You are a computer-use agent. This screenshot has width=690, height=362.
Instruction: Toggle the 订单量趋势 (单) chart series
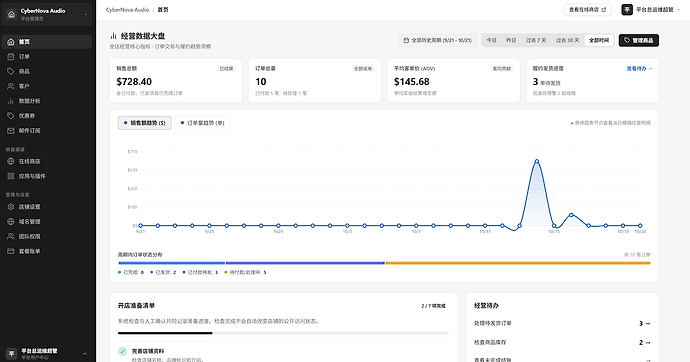pos(202,123)
